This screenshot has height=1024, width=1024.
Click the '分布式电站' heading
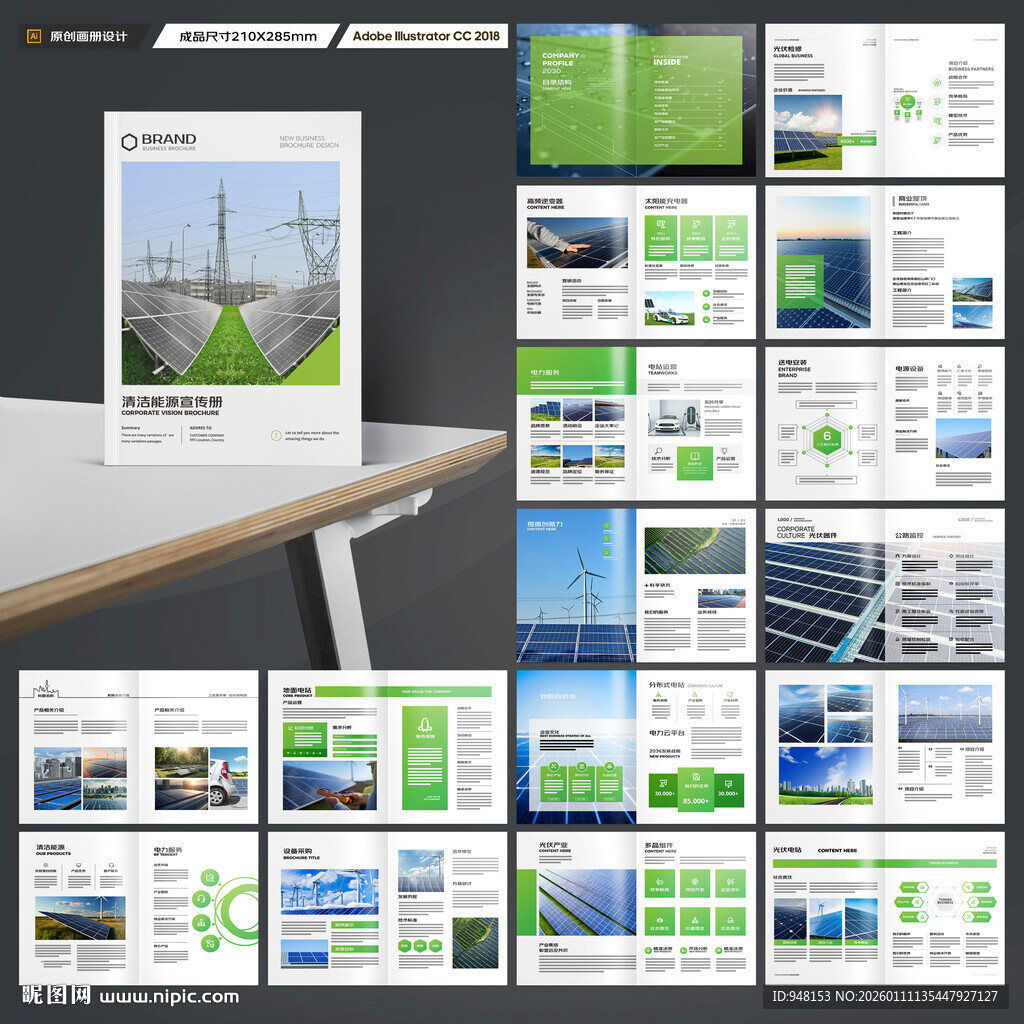click(666, 685)
